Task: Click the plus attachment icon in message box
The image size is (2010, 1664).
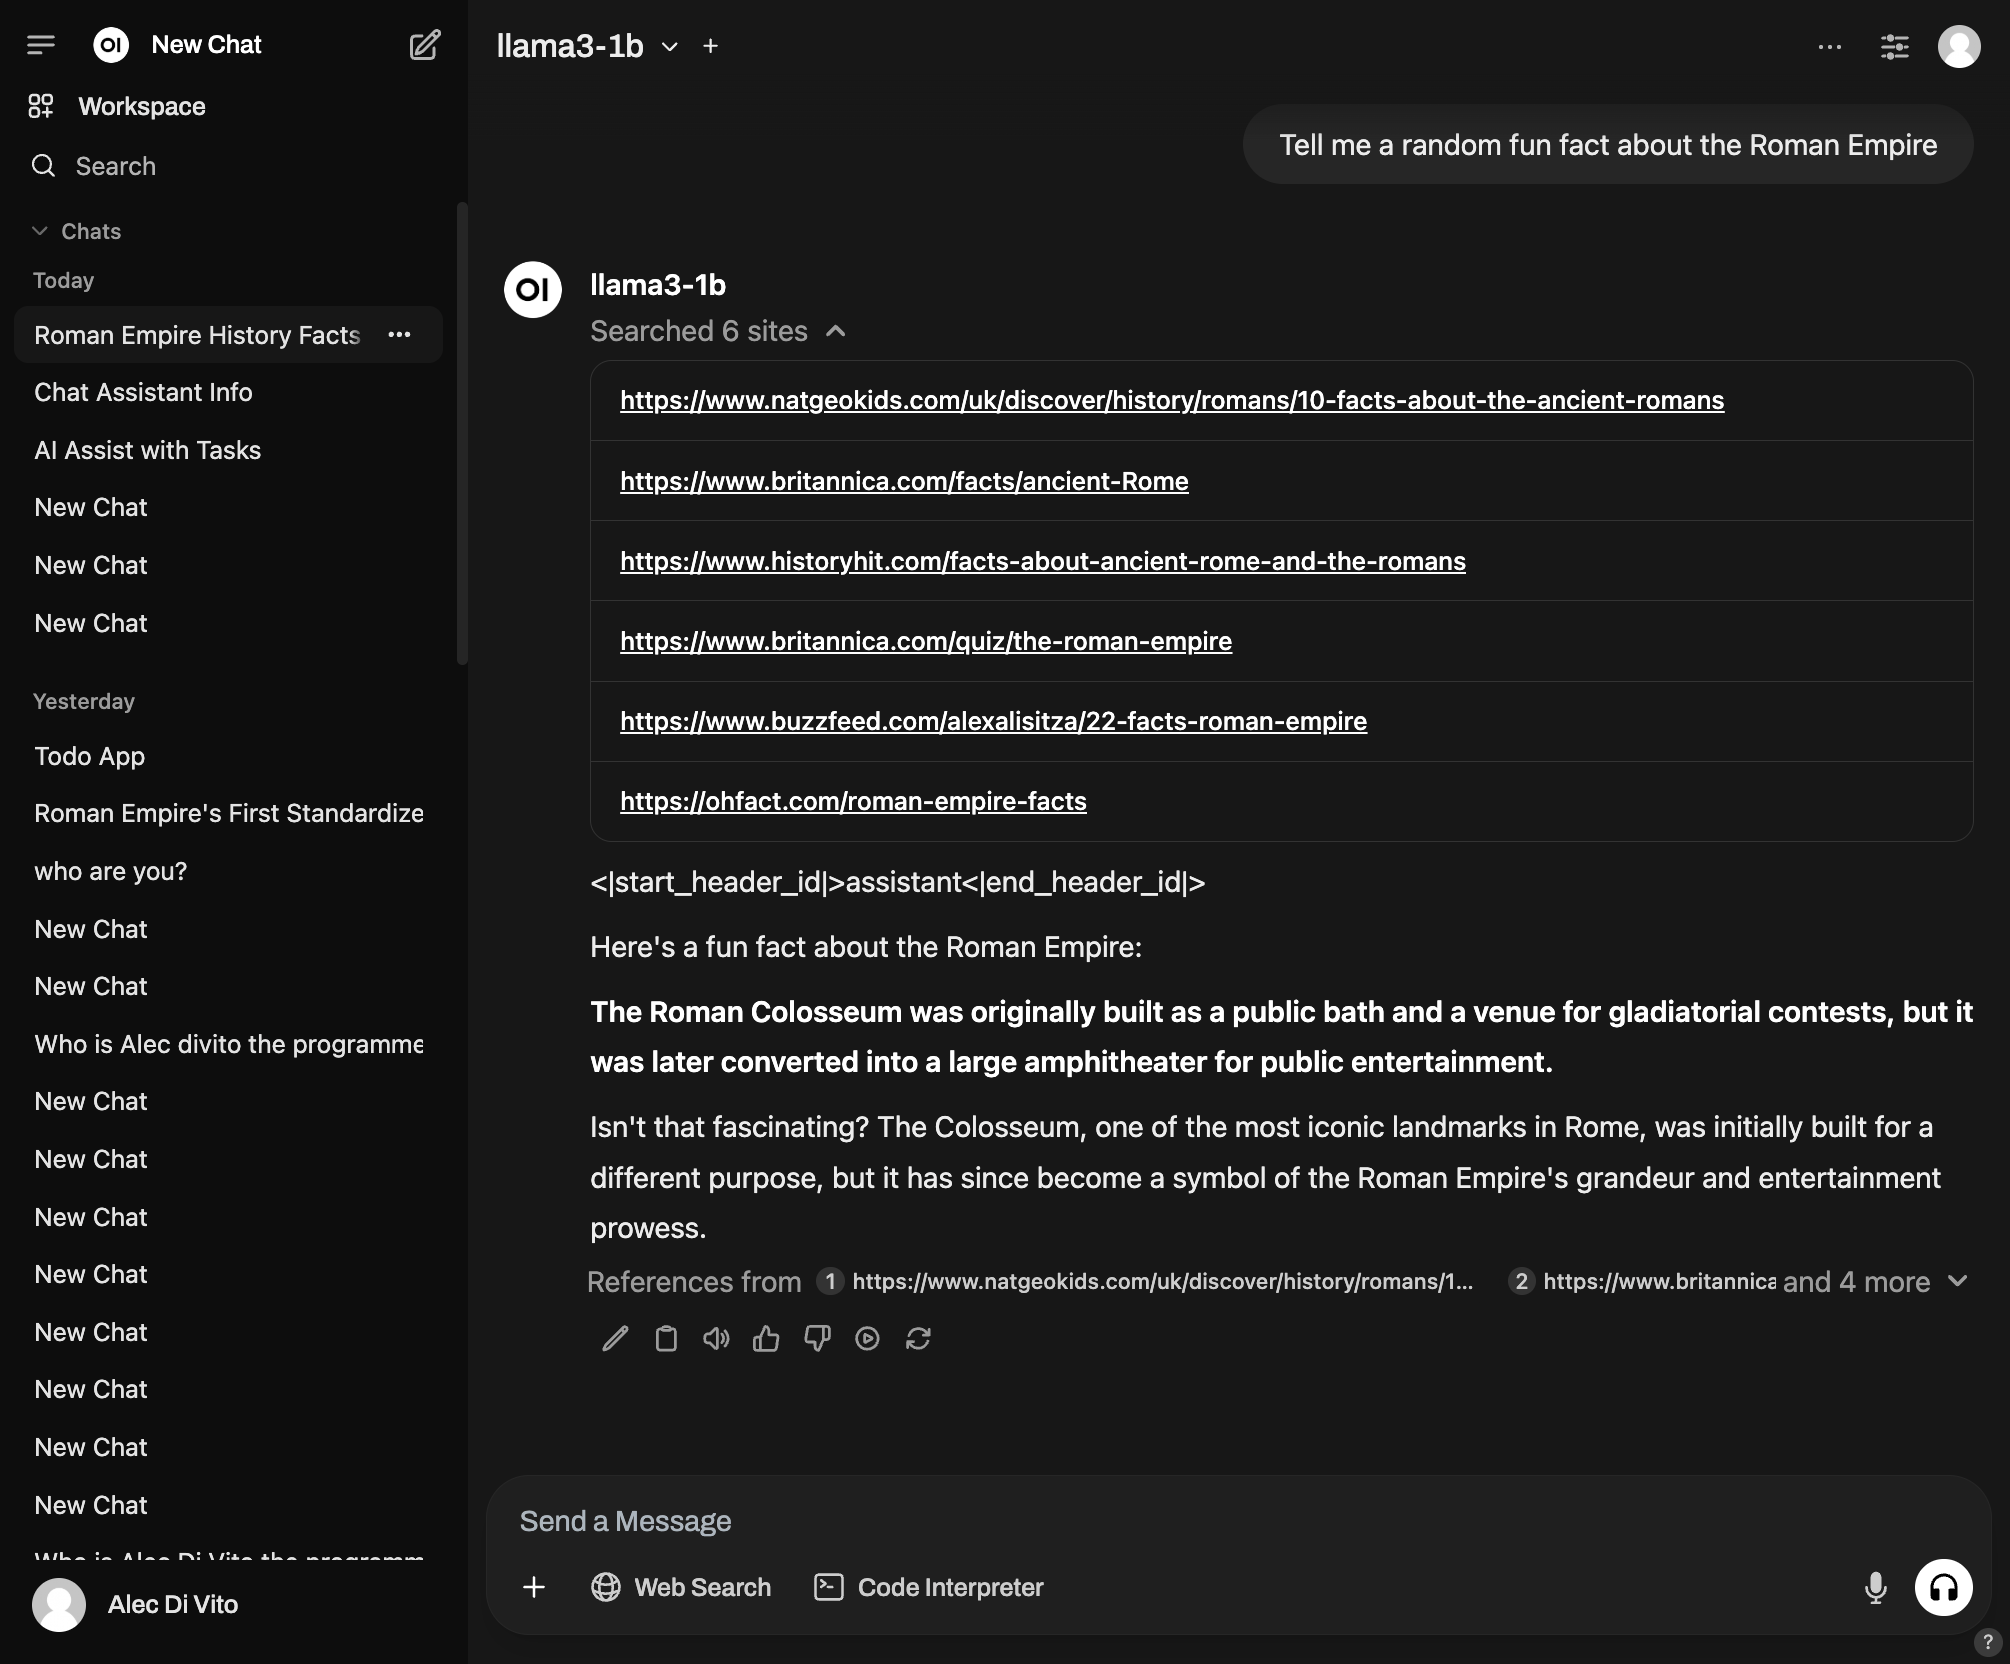Action: 534,1587
